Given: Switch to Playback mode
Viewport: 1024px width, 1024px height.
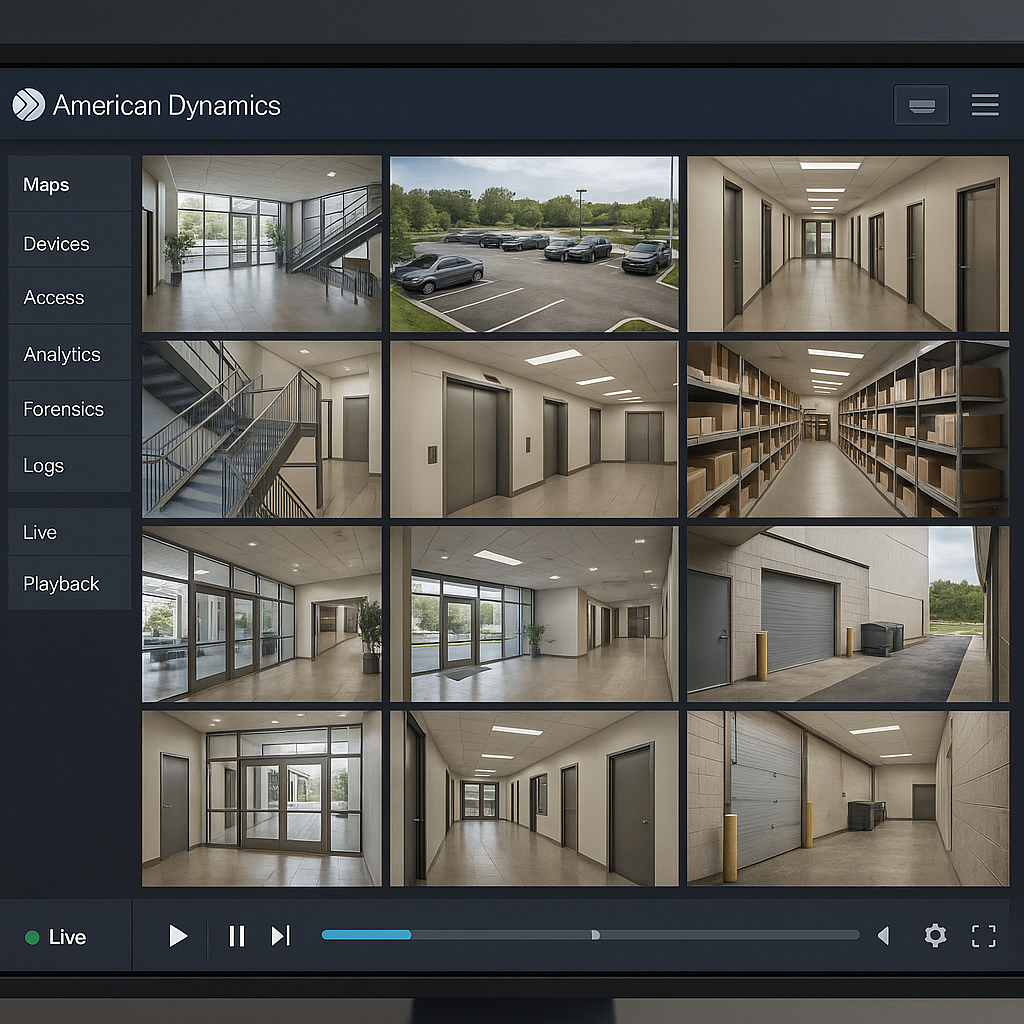Looking at the screenshot, I should click(61, 584).
